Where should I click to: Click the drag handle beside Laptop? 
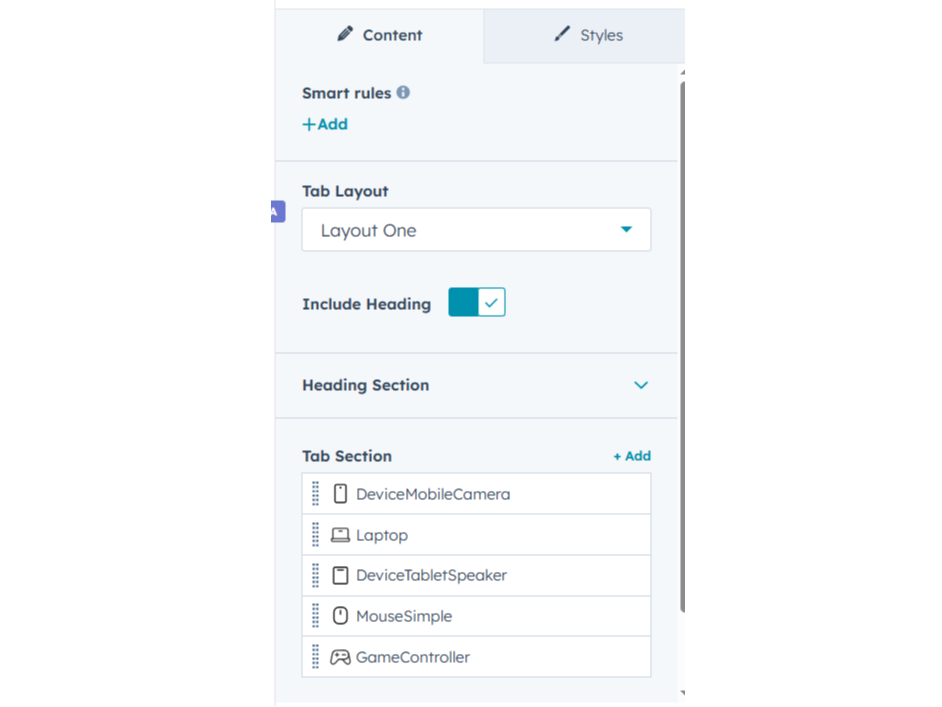[315, 535]
